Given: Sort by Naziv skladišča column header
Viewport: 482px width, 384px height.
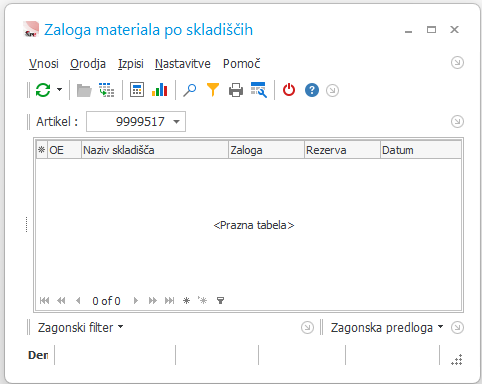Looking at the screenshot, I should coord(155,150).
